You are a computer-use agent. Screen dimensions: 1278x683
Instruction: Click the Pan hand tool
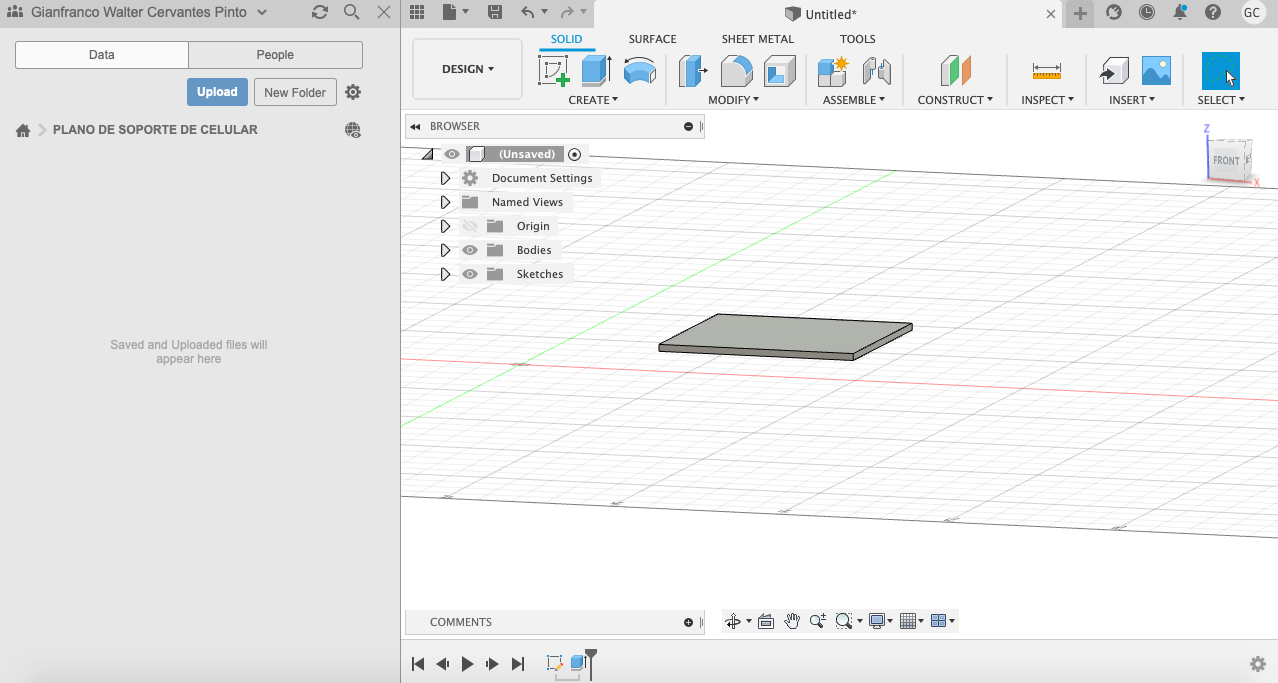792,621
